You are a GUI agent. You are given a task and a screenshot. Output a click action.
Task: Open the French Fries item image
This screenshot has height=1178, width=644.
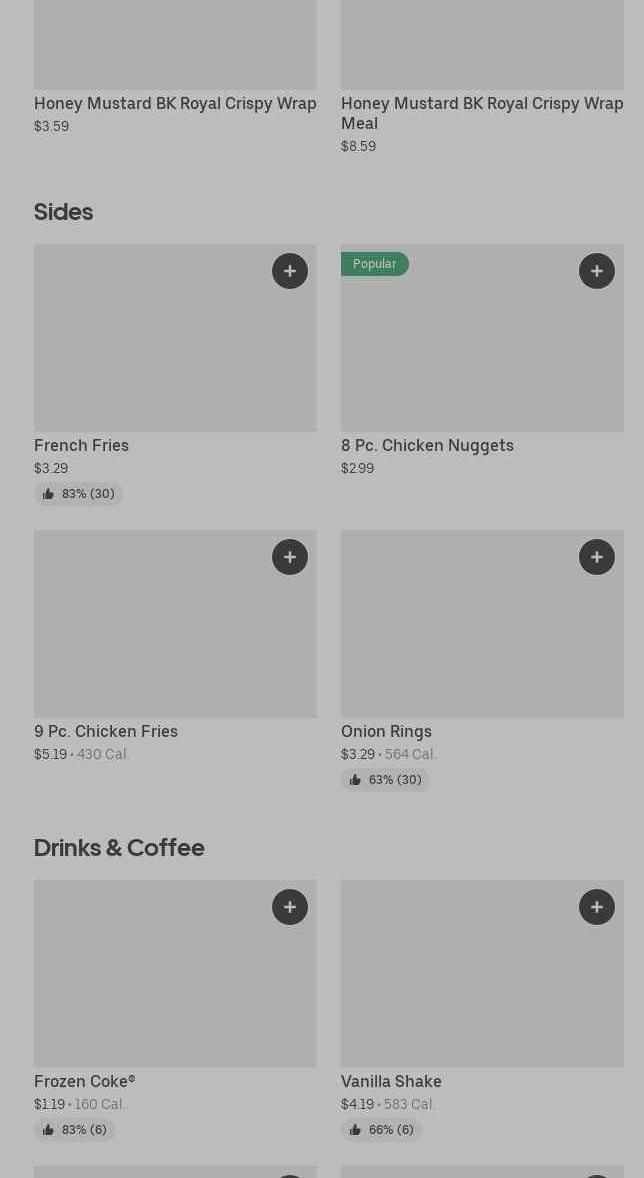[x=150, y=350]
